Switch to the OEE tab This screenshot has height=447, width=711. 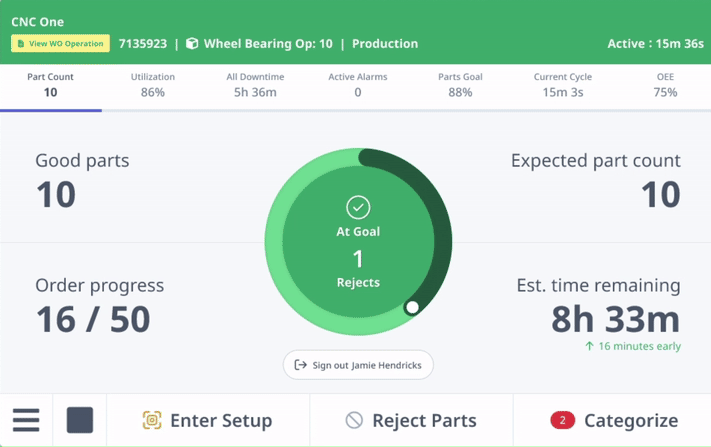click(x=665, y=85)
